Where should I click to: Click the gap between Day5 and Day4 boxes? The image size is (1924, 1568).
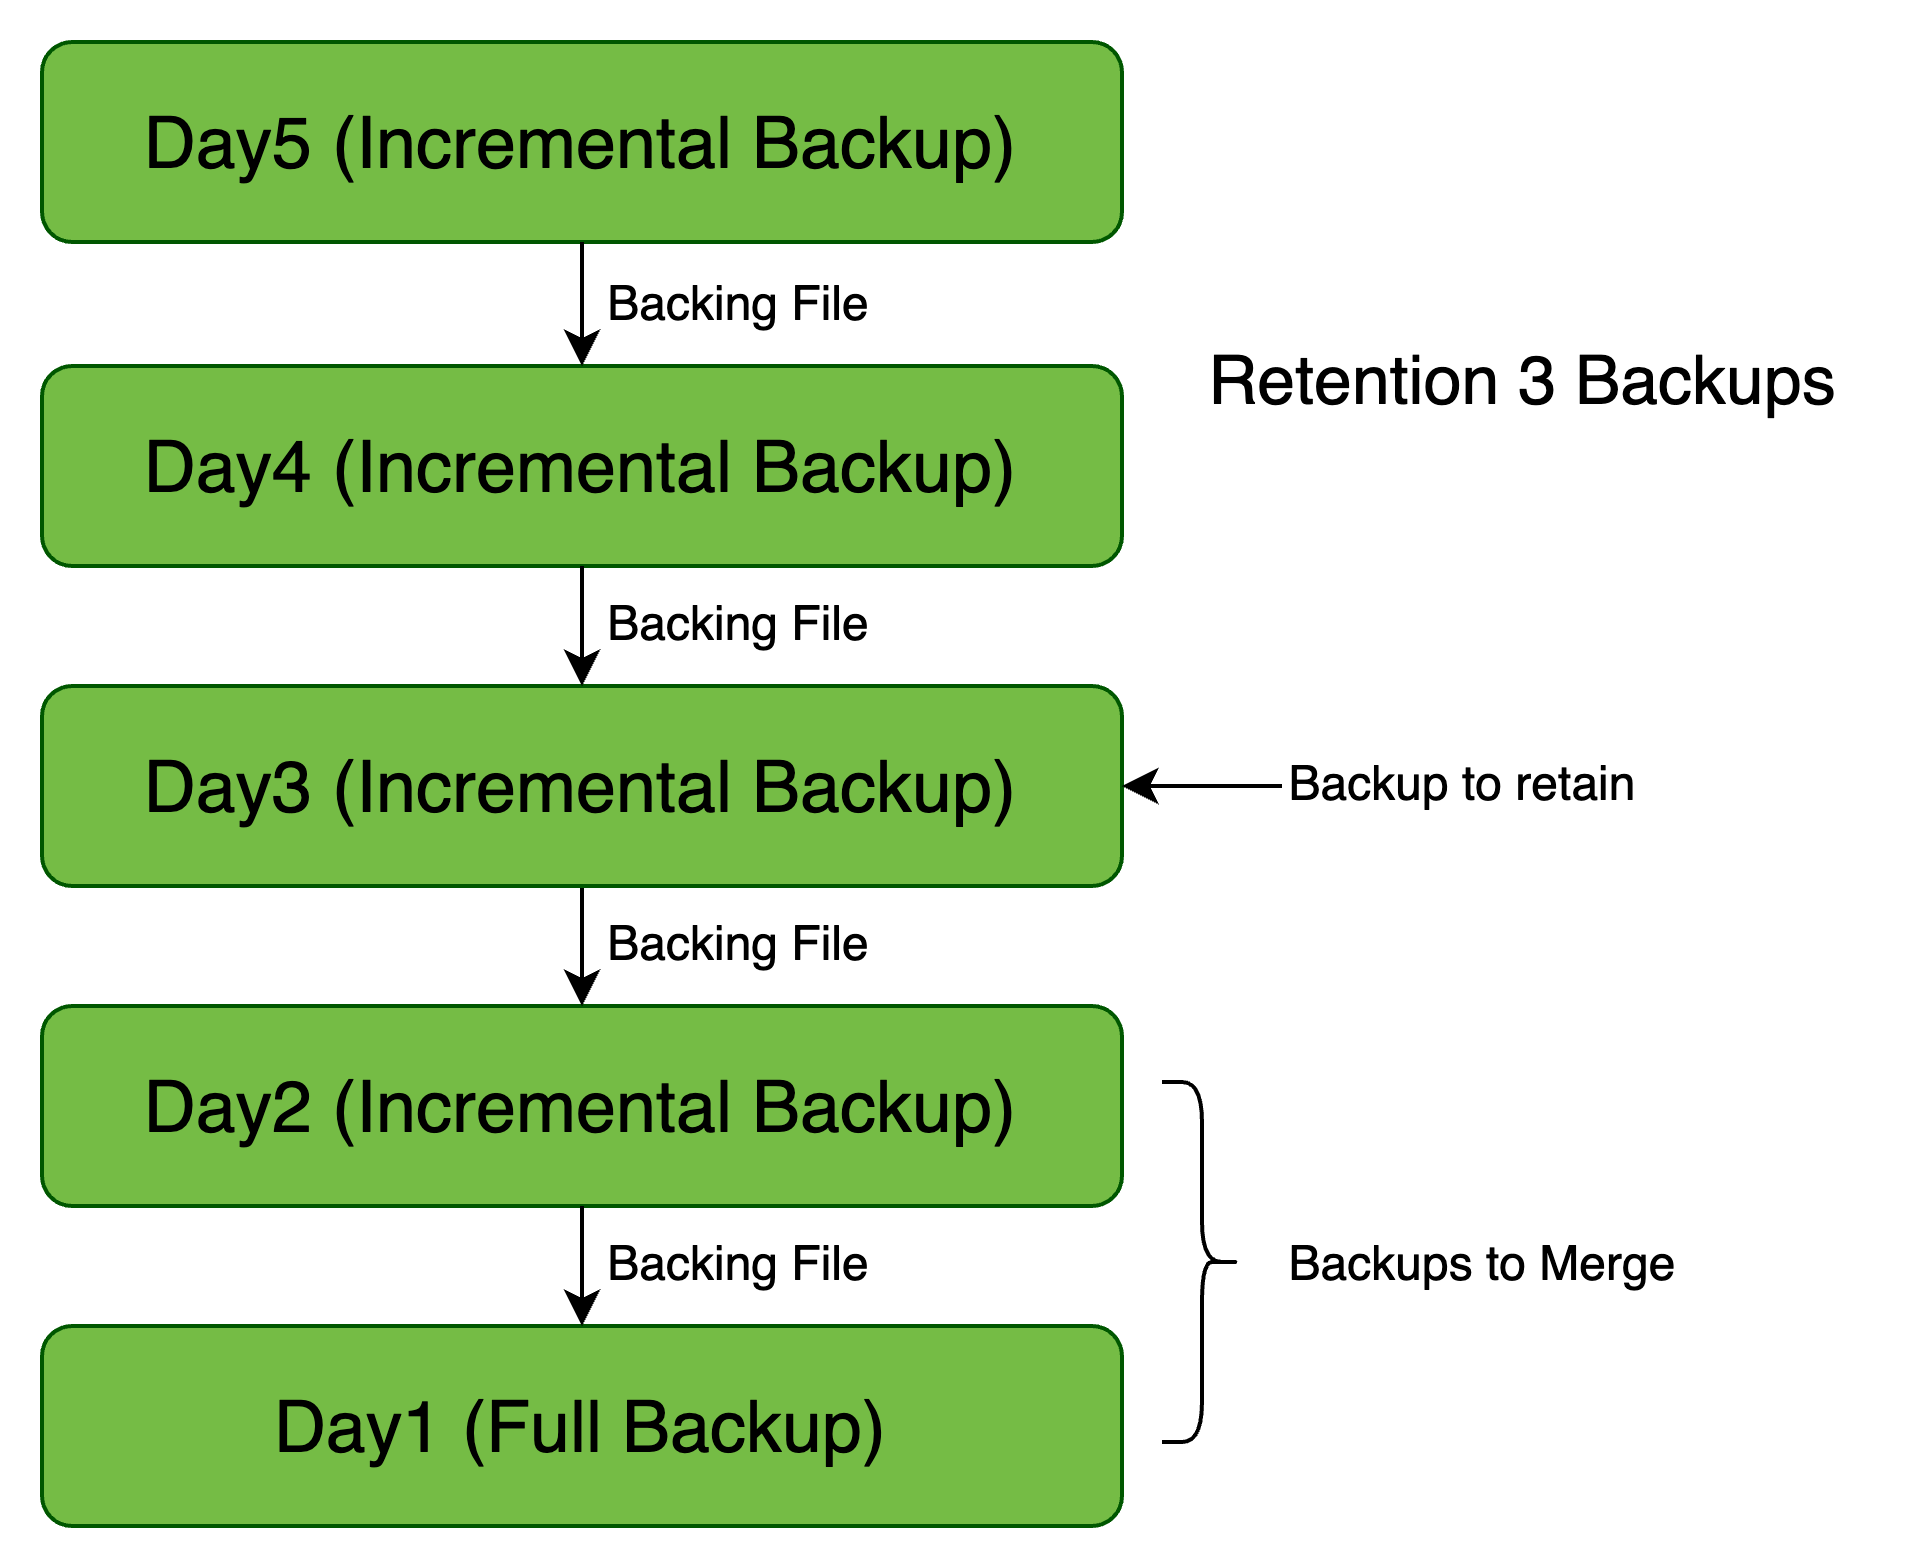click(582, 304)
